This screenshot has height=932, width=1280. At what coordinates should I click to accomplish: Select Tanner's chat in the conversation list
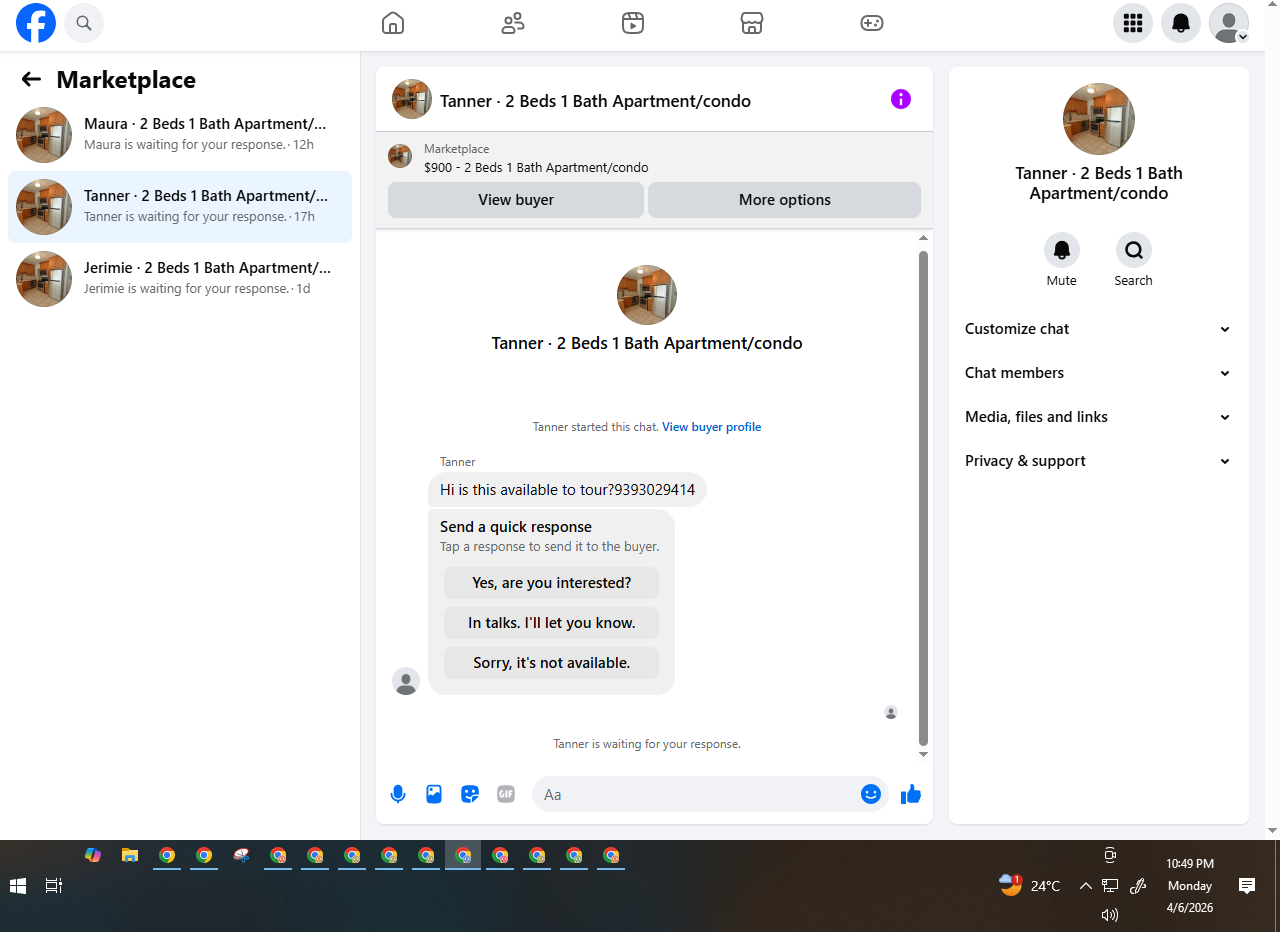180,207
